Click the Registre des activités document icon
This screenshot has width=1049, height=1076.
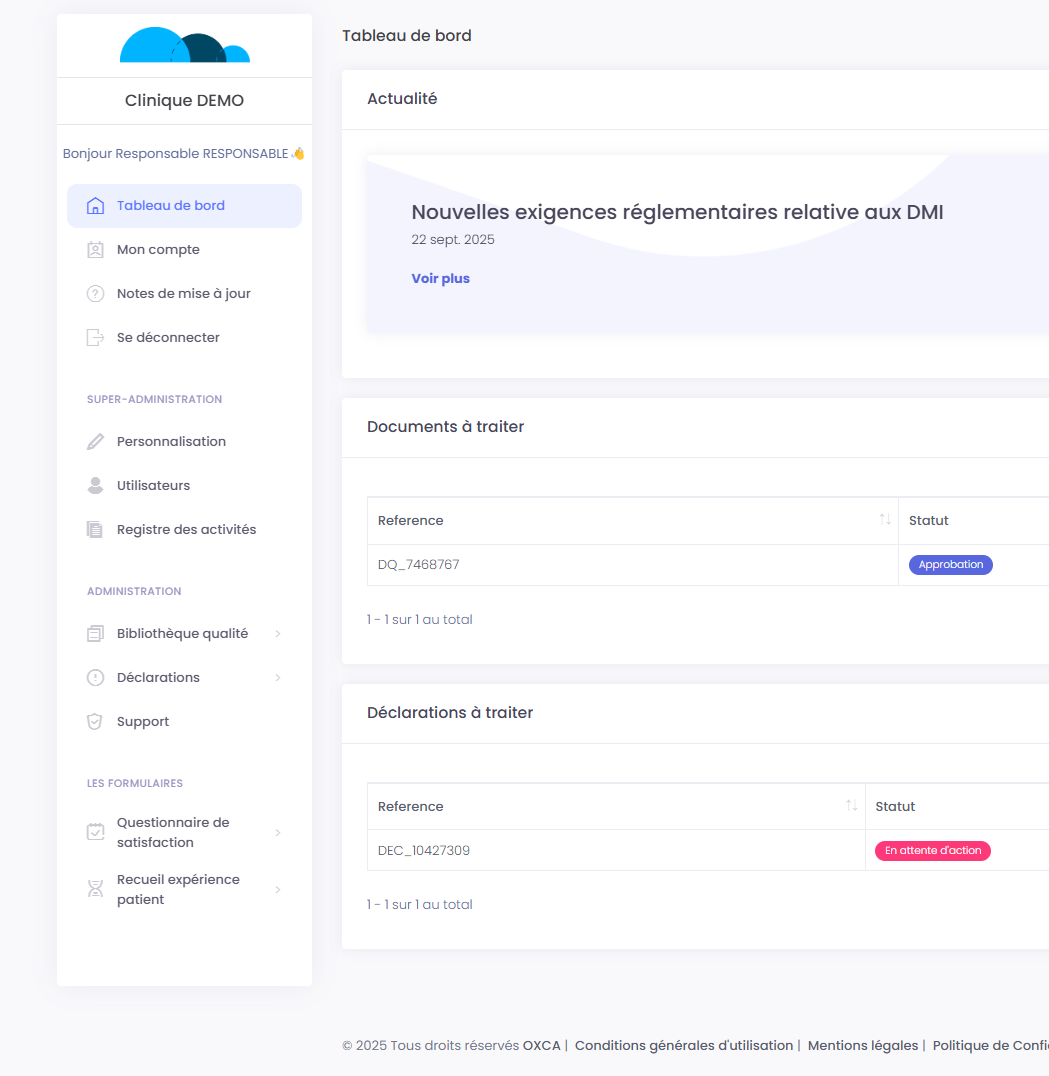(x=95, y=530)
